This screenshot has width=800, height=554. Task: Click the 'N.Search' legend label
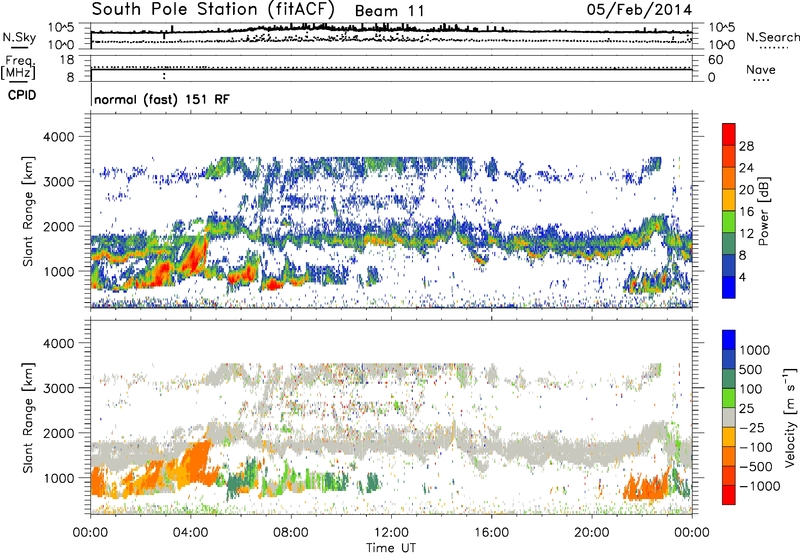pyautogui.click(x=772, y=37)
